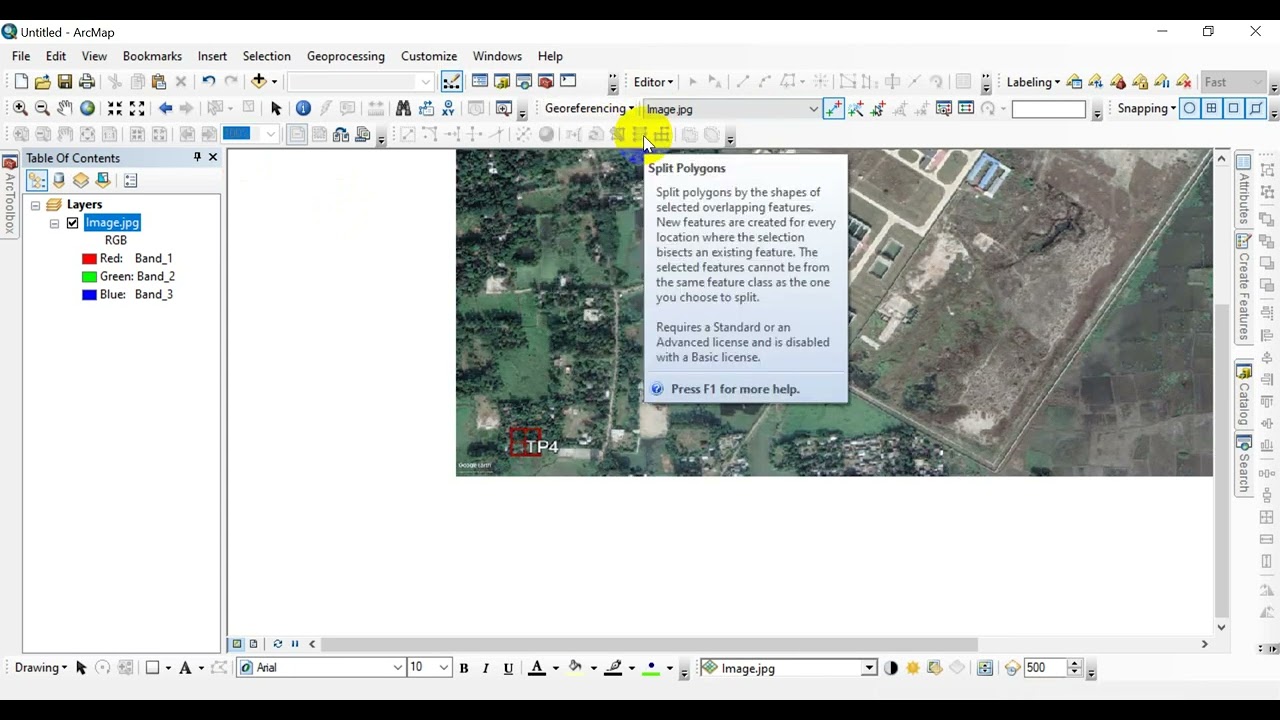Open the ArcToolbox window icon
This screenshot has height=720, width=1280.
point(546,82)
